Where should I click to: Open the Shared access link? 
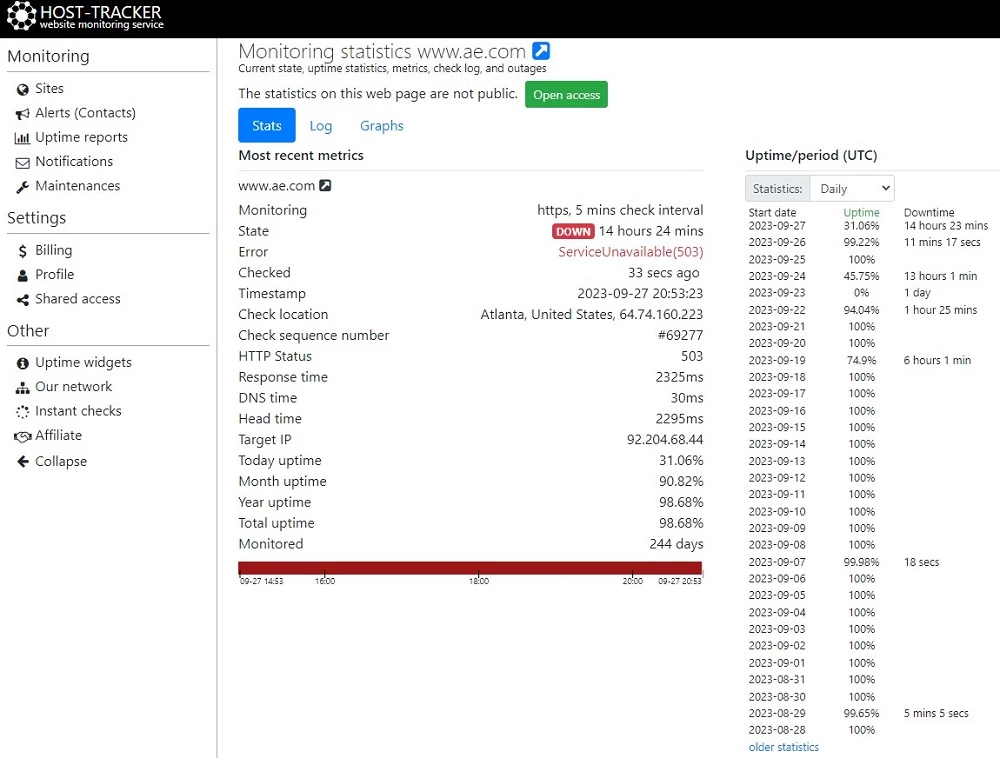pyautogui.click(x=78, y=298)
